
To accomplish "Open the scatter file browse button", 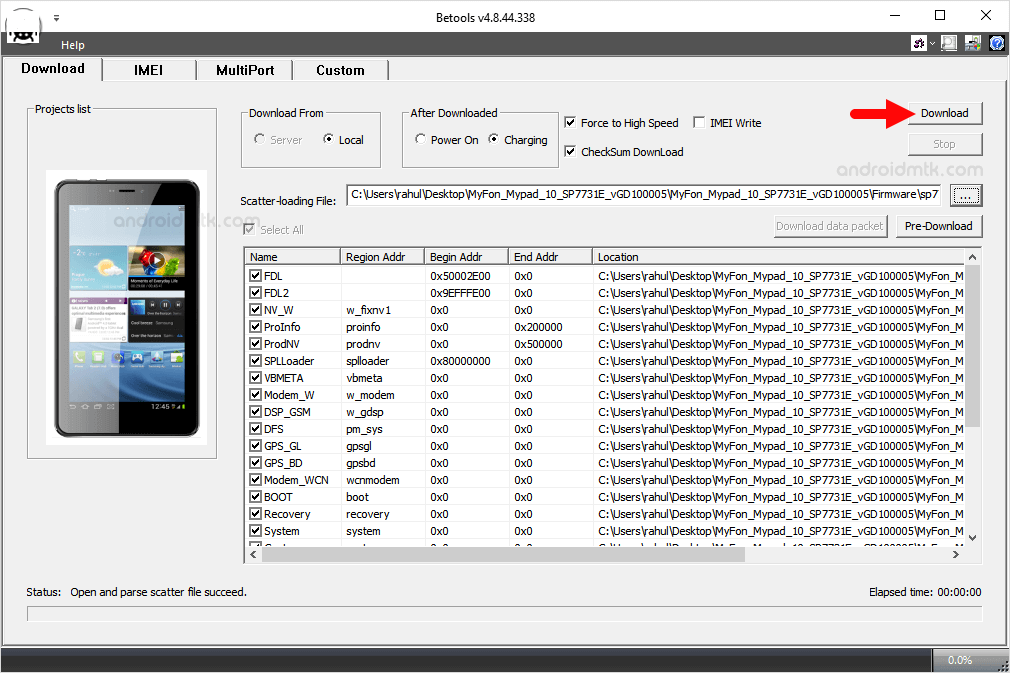I will [965, 196].
